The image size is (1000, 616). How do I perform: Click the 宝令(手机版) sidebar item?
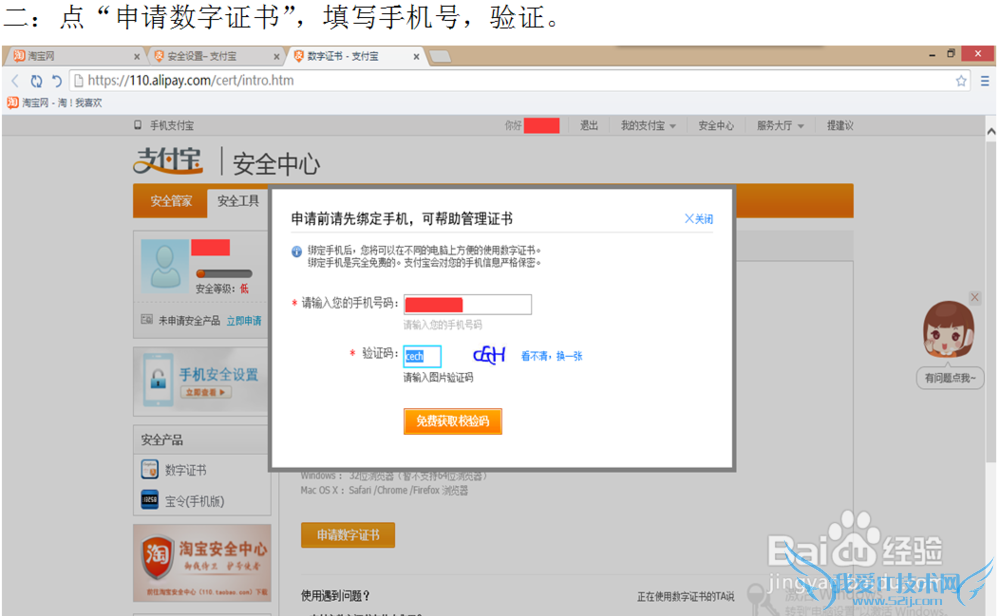pos(183,501)
